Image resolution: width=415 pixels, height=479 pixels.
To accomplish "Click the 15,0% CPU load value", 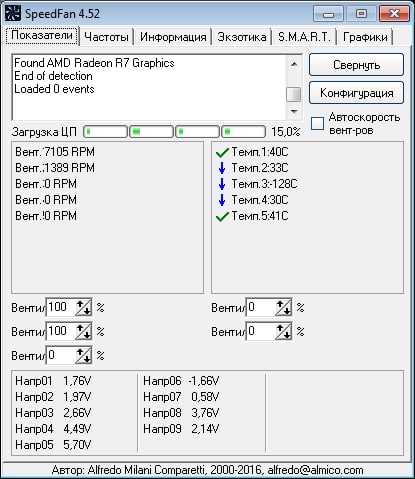I will [285, 132].
